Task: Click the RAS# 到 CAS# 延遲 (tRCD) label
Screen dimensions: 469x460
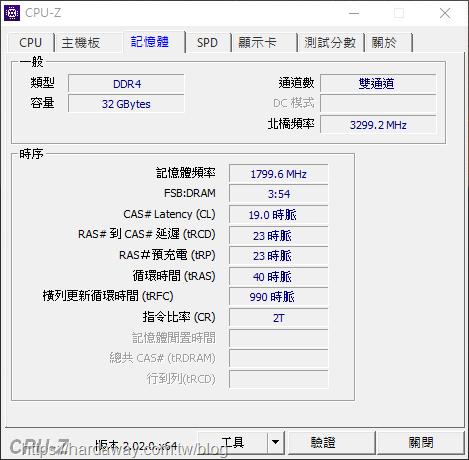Action: pos(147,234)
